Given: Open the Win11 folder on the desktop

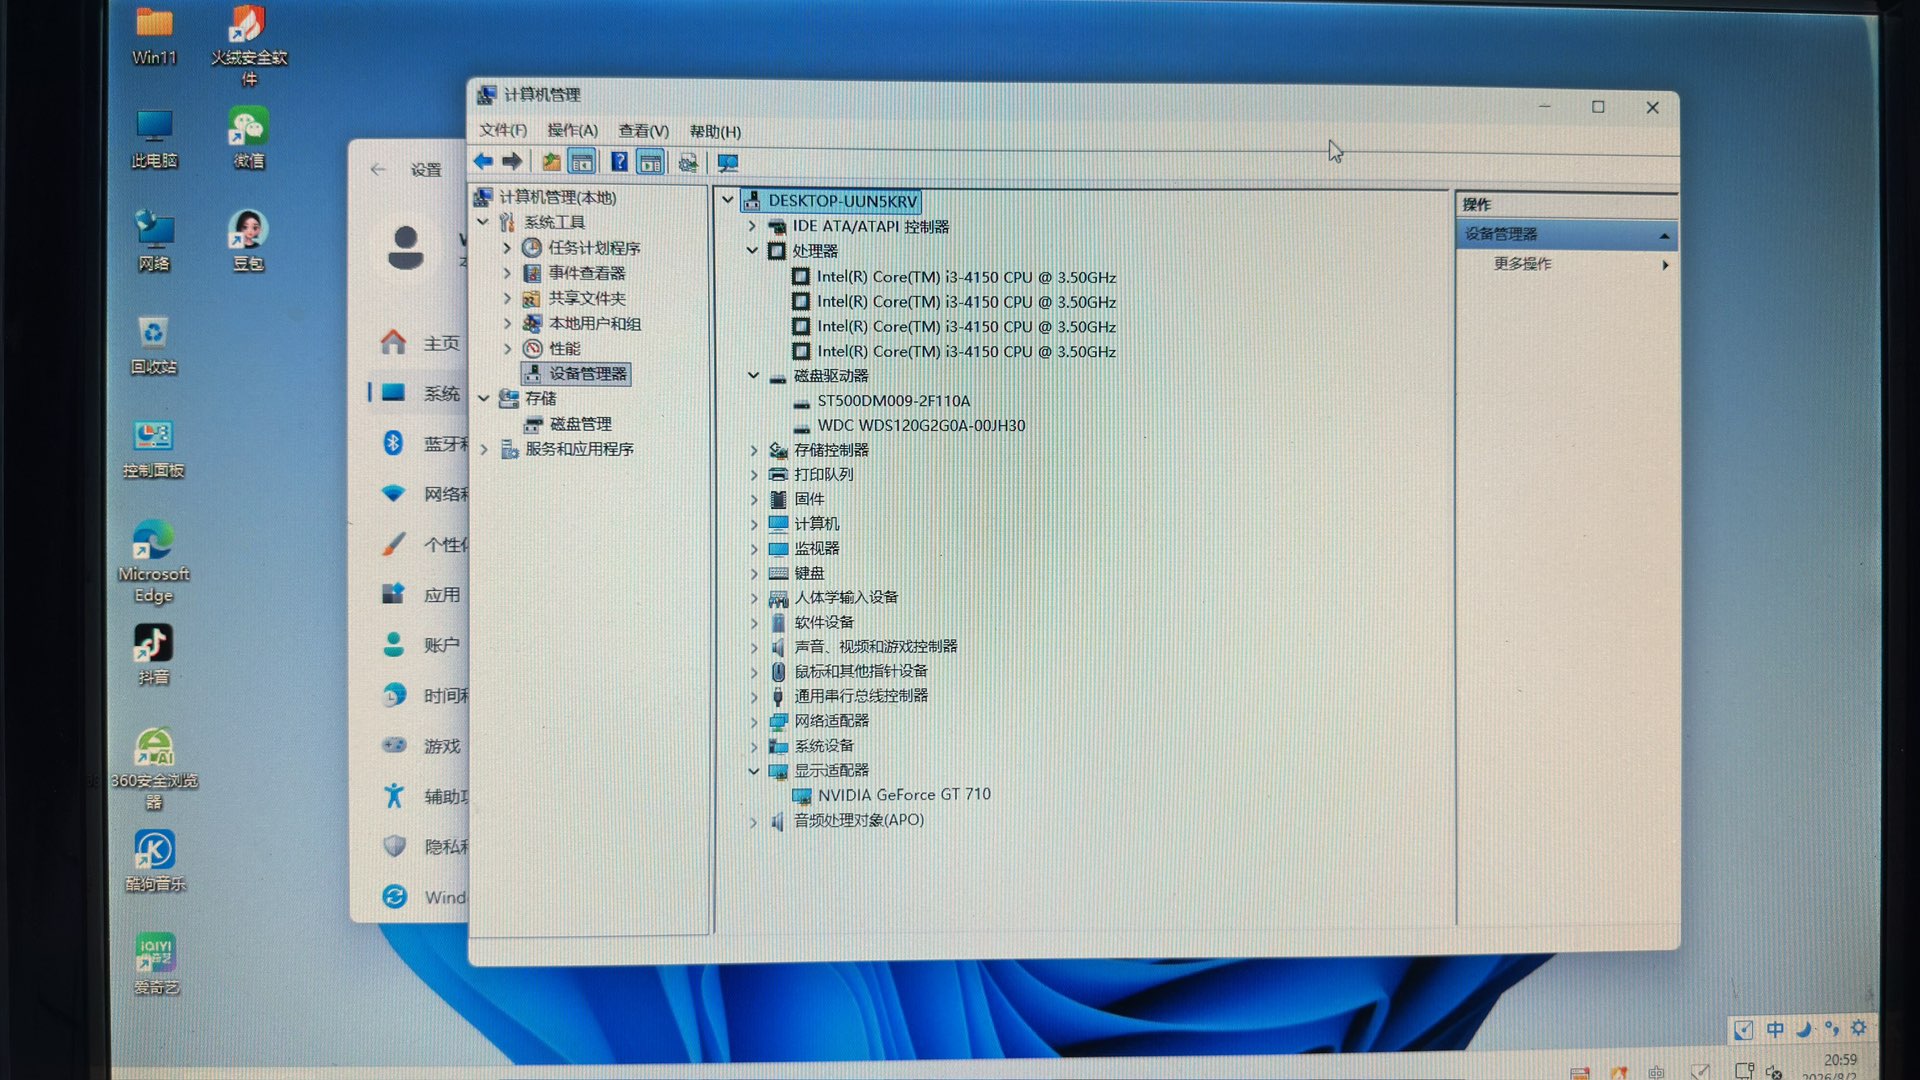Looking at the screenshot, I should [154, 36].
